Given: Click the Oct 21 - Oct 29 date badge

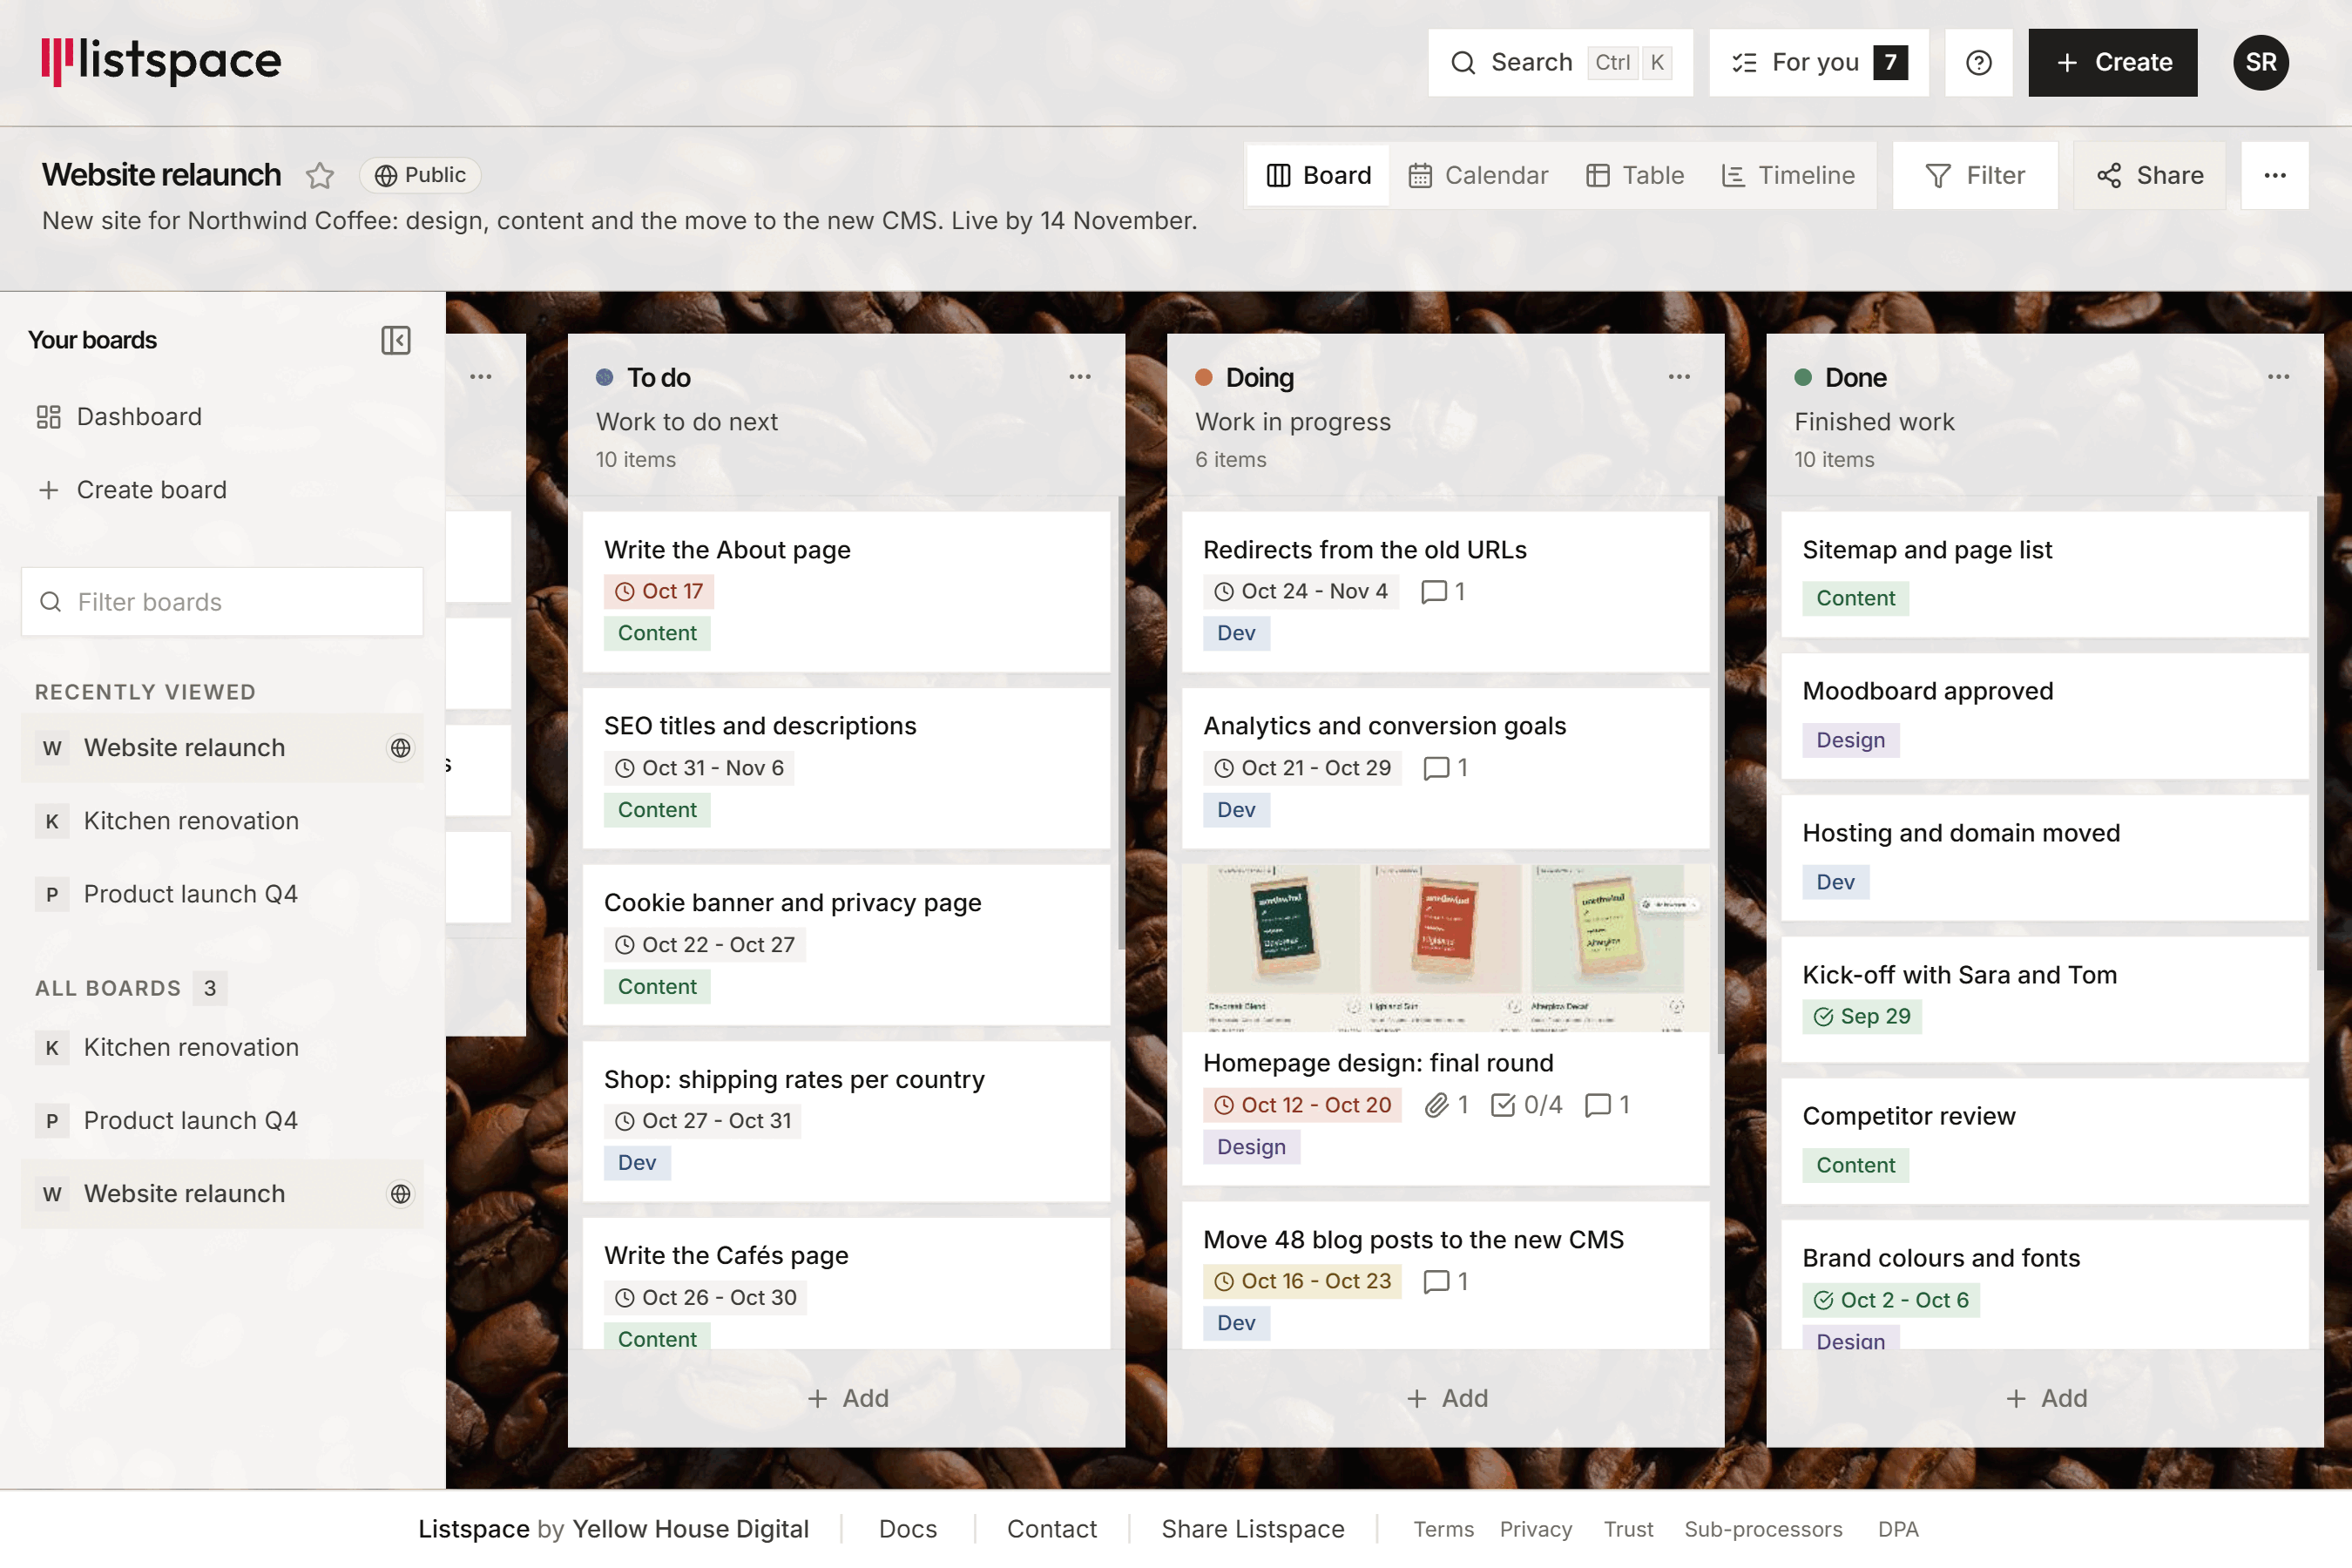Looking at the screenshot, I should tap(1301, 767).
